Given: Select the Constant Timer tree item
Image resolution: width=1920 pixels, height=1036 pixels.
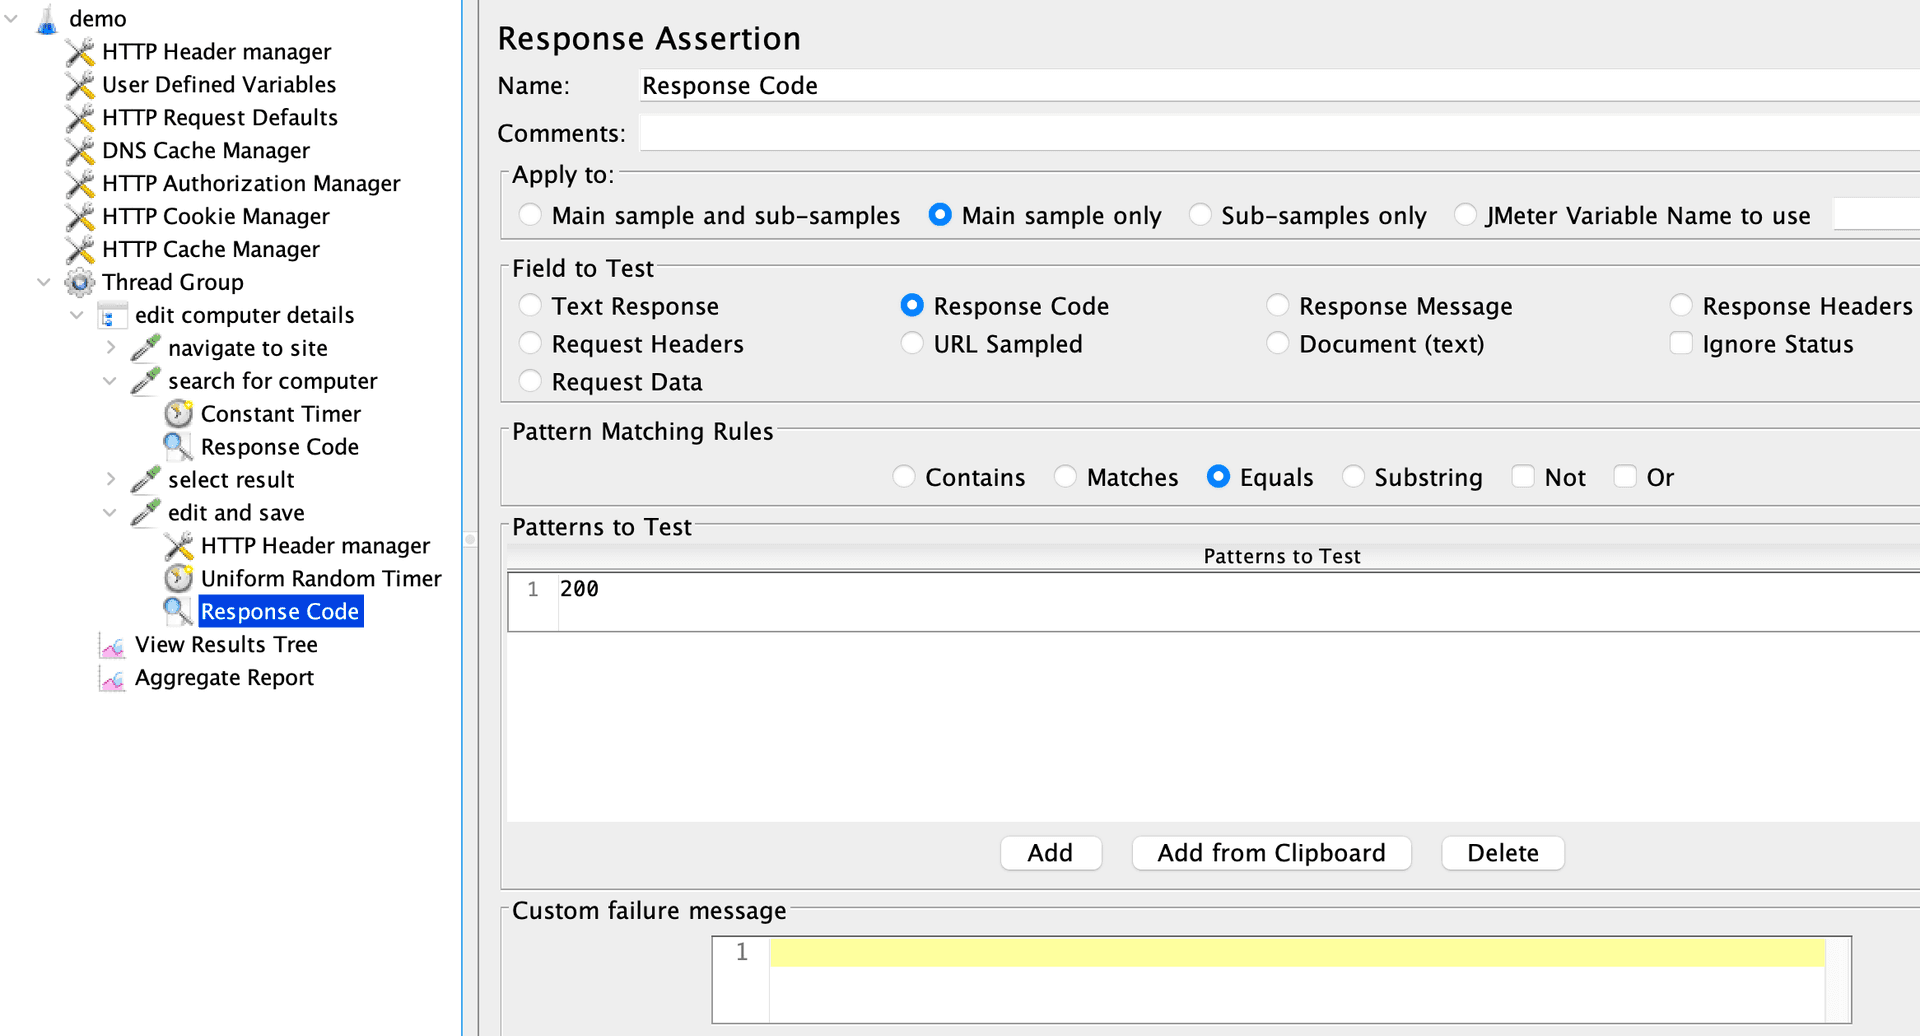Looking at the screenshot, I should click(281, 414).
